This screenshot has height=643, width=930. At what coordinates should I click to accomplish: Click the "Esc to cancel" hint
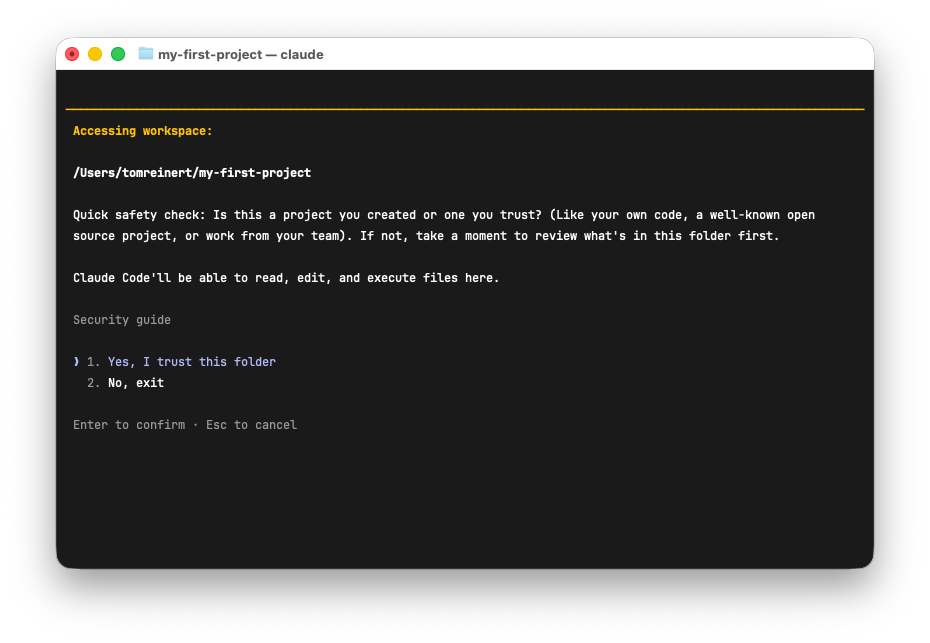pos(251,425)
